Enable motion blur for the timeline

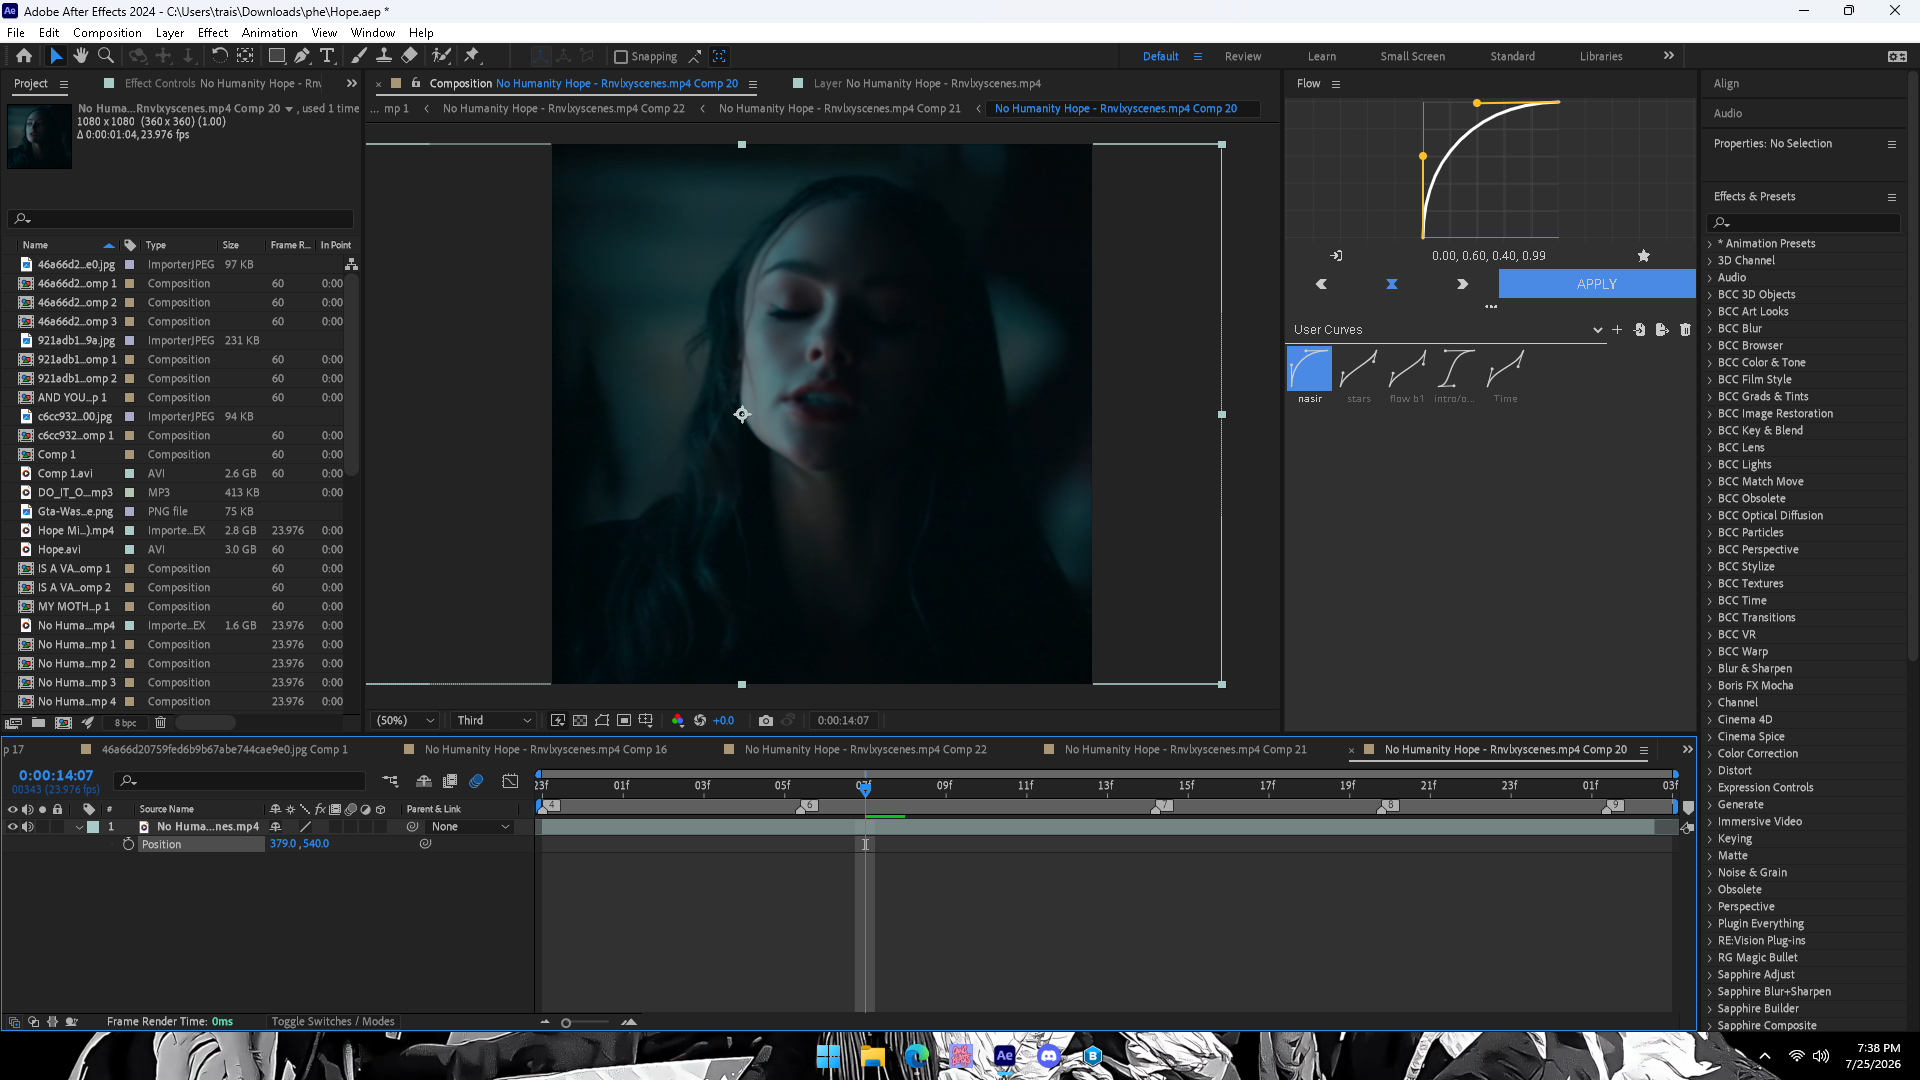(x=476, y=781)
